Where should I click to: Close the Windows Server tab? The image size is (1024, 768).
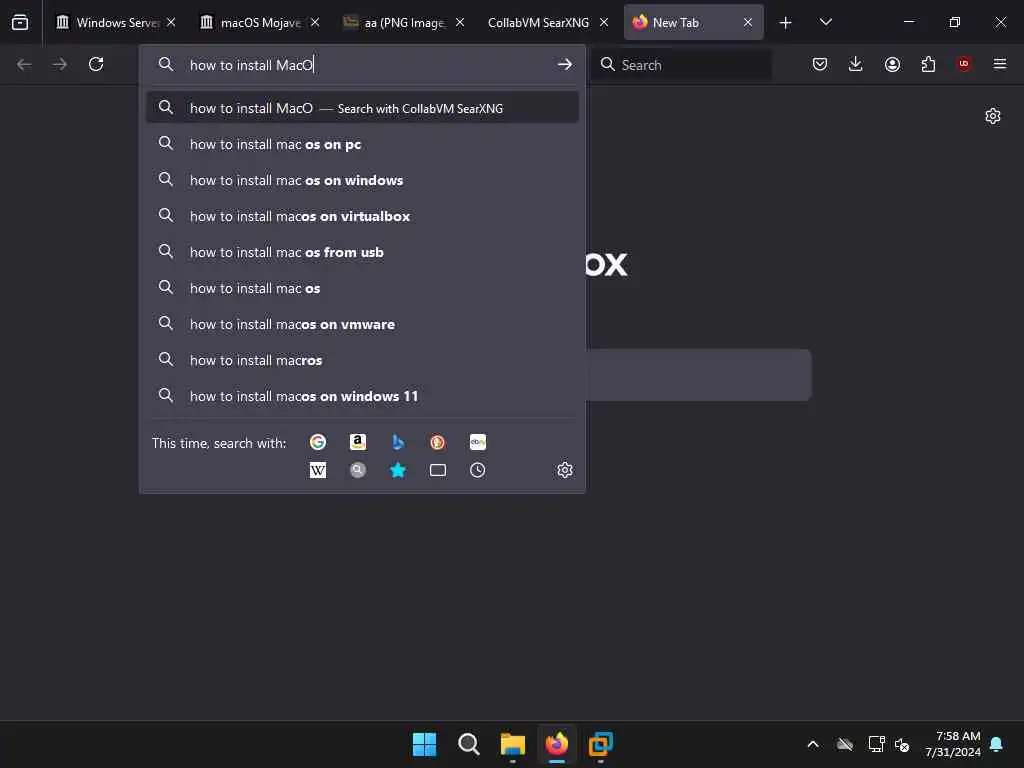tap(171, 22)
